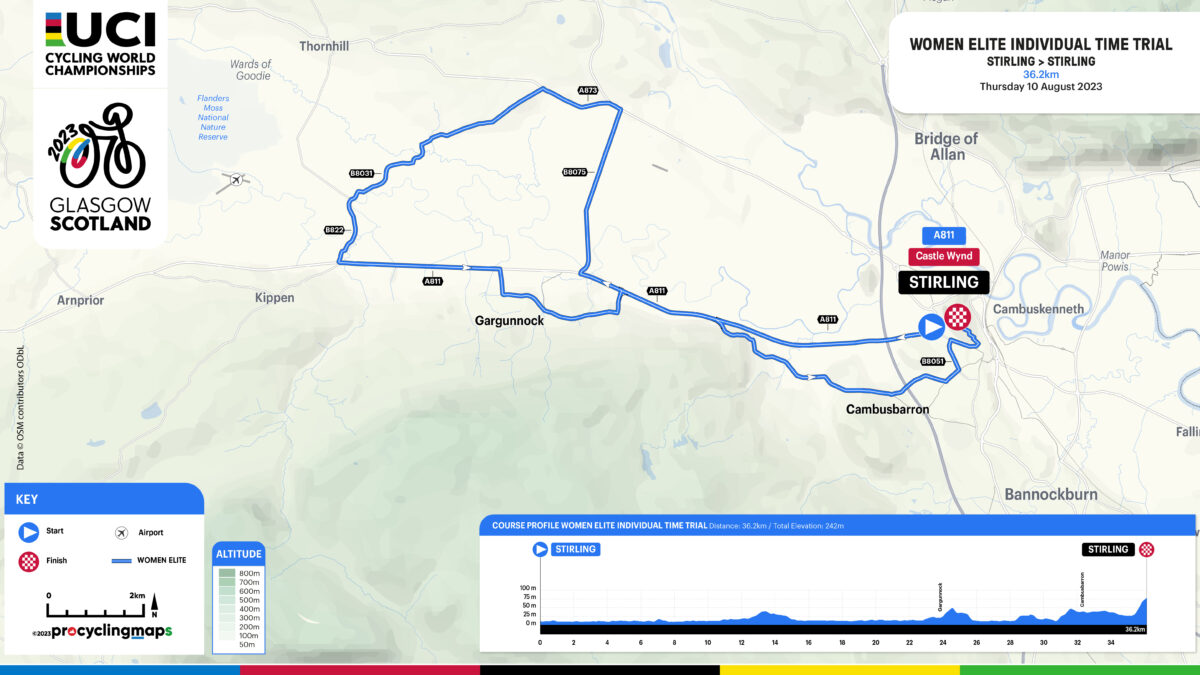This screenshot has width=1200, height=675.
Task: Click the B8031 road label
Action: [x=362, y=173]
